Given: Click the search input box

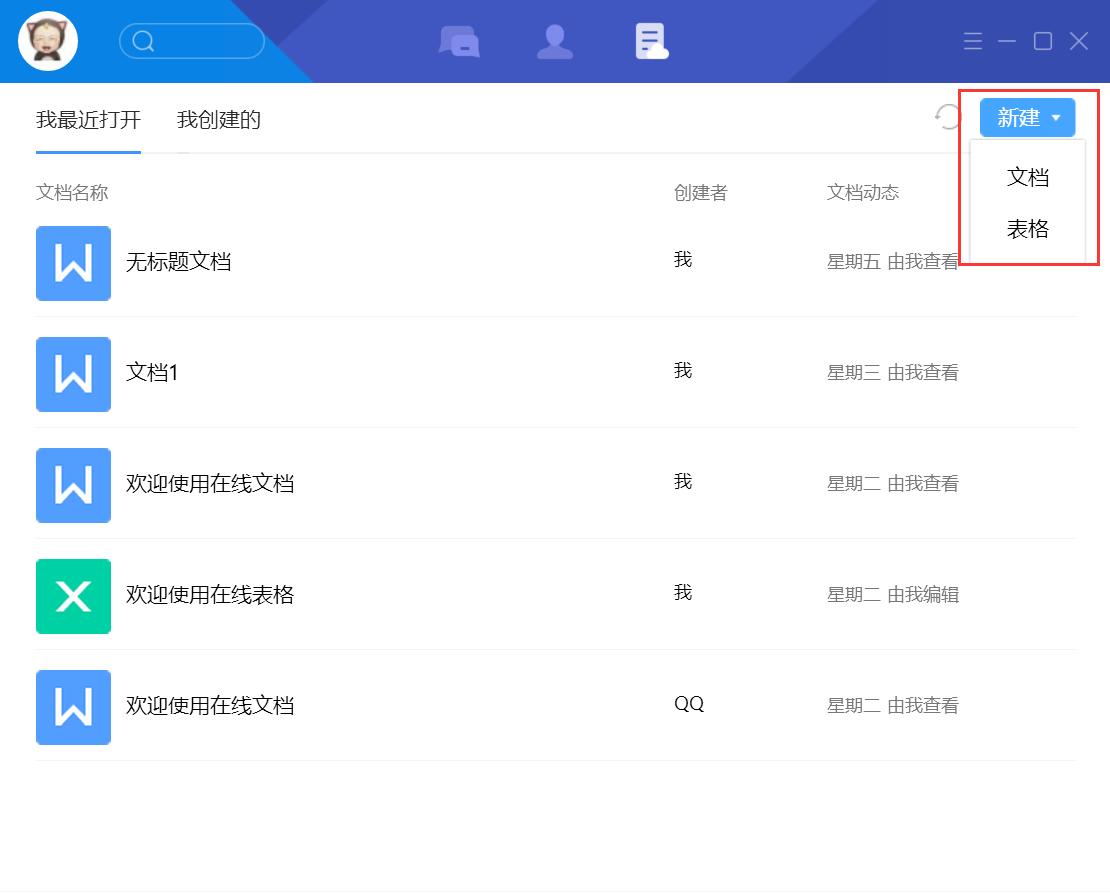Looking at the screenshot, I should (200, 41).
